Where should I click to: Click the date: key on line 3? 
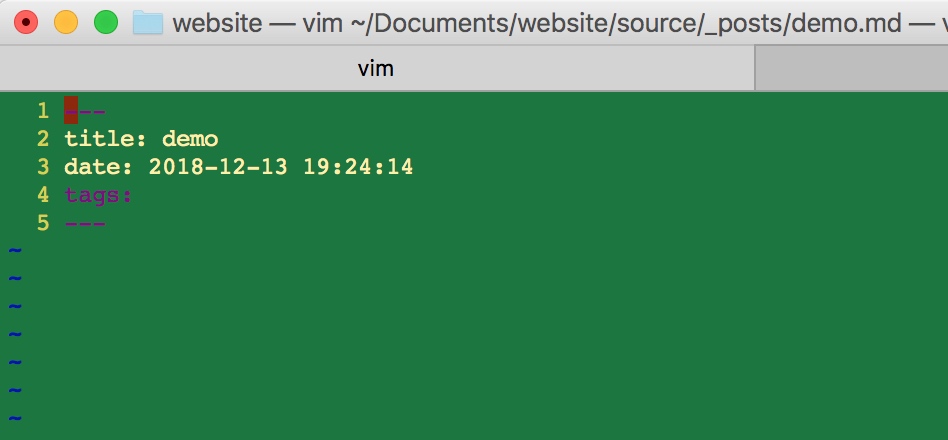pyautogui.click(x=99, y=167)
